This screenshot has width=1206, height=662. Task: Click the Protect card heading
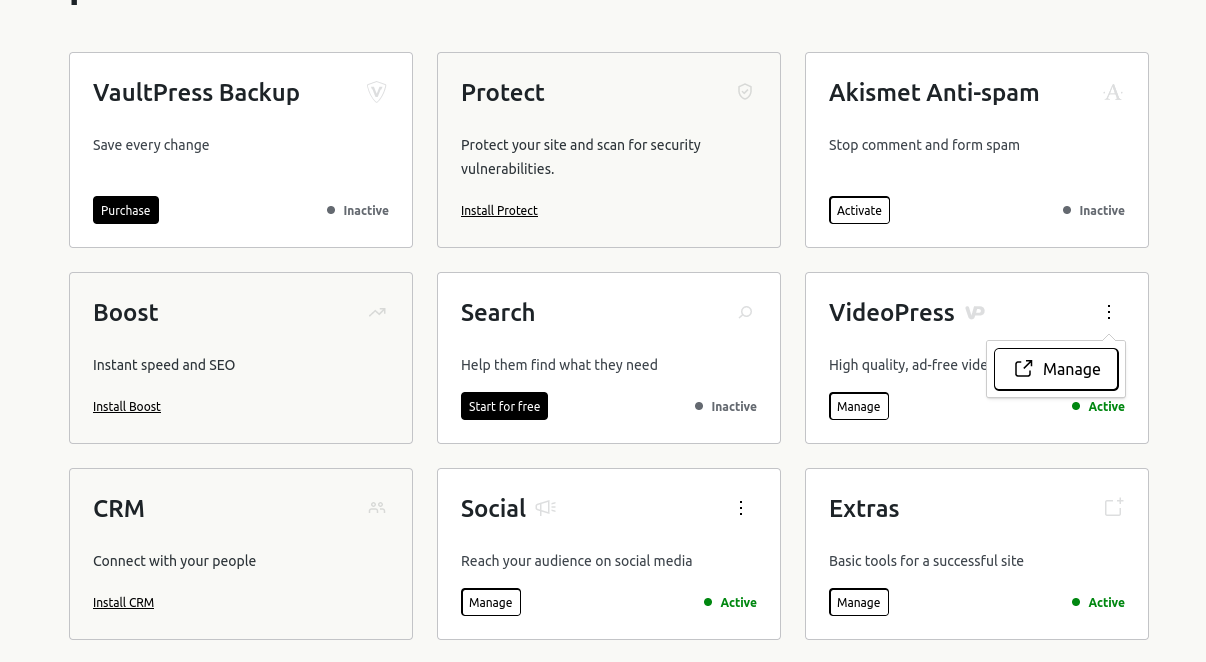(x=503, y=92)
